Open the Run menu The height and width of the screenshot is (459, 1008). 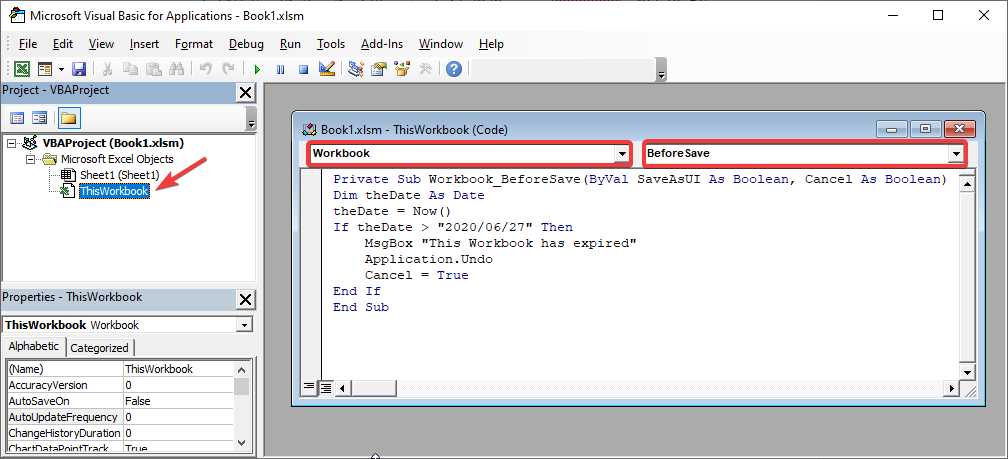click(291, 44)
